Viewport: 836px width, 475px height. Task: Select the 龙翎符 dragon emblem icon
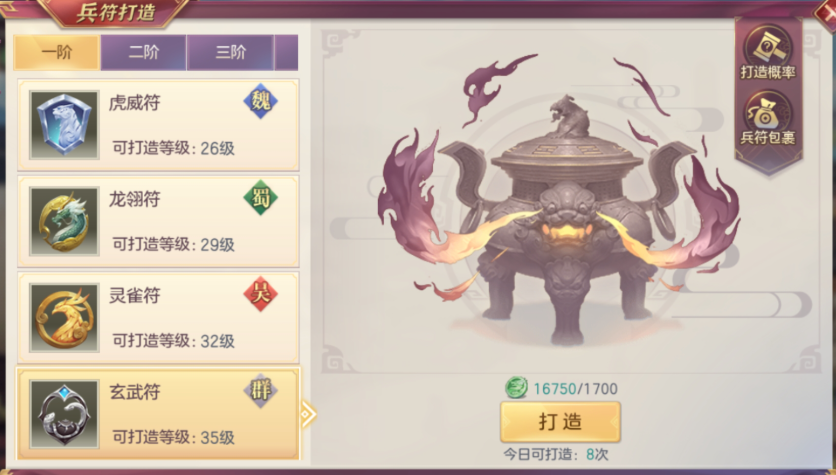(64, 221)
